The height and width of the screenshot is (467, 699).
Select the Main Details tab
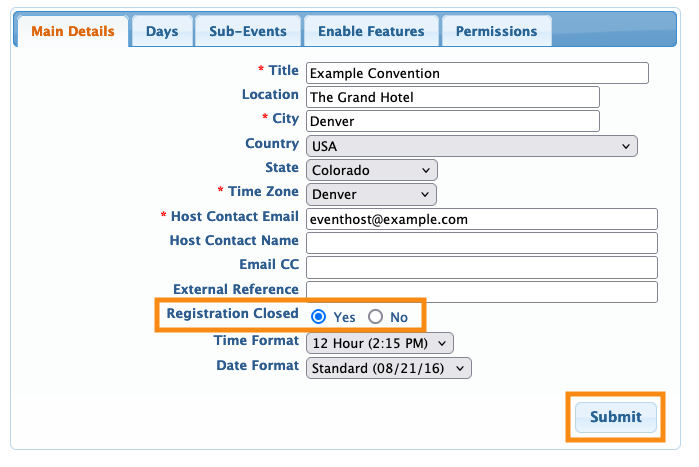coord(72,31)
